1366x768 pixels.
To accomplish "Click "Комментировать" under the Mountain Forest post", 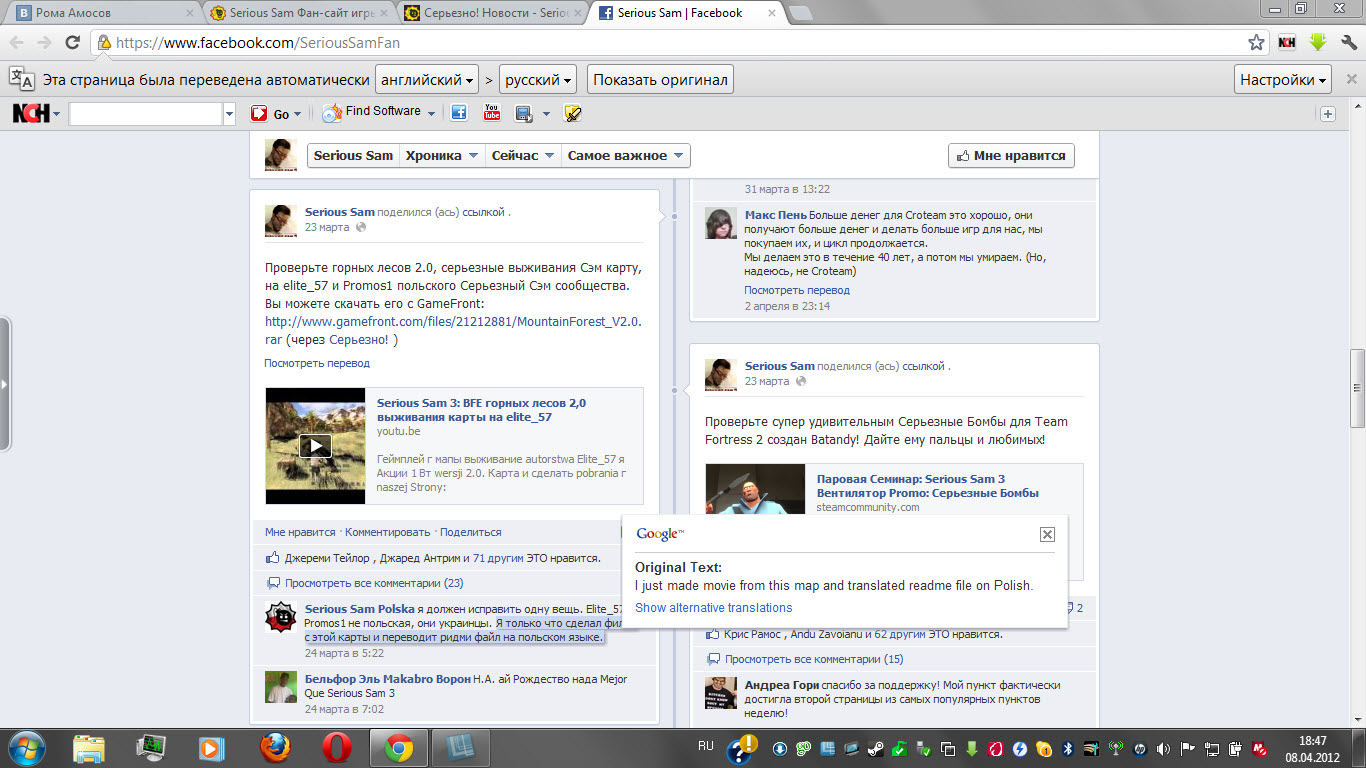I will [388, 532].
